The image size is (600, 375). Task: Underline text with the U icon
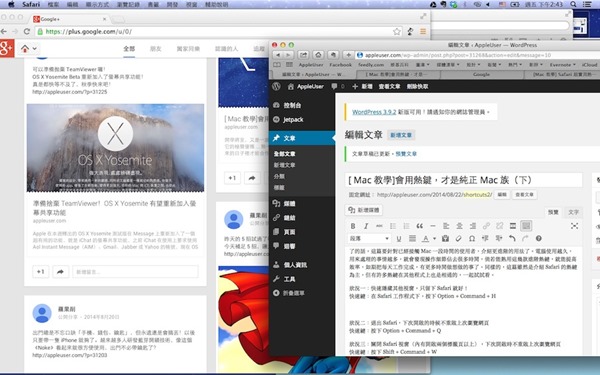[399, 238]
